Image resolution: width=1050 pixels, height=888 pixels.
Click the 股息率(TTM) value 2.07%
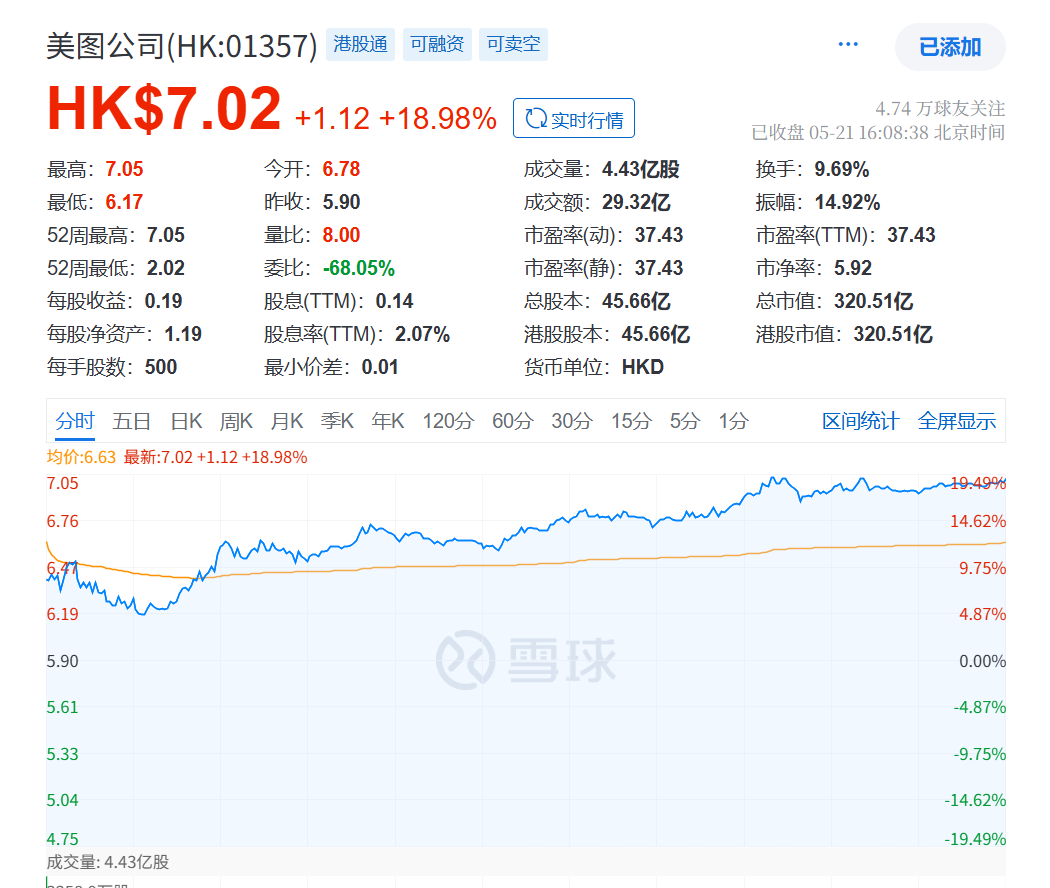tap(423, 334)
